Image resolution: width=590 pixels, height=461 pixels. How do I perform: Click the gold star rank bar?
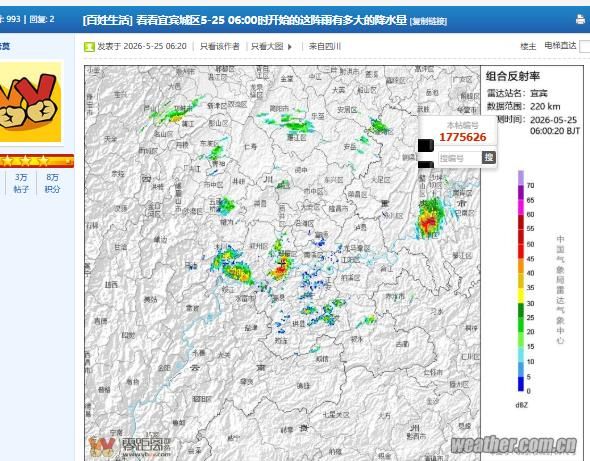tap(36, 161)
